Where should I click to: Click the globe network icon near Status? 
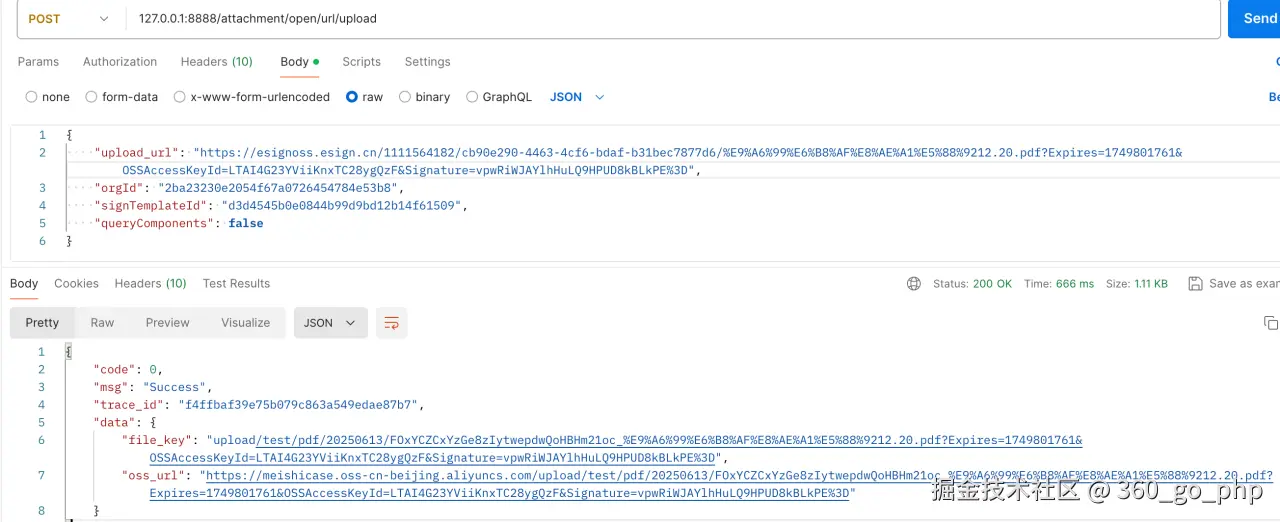913,284
